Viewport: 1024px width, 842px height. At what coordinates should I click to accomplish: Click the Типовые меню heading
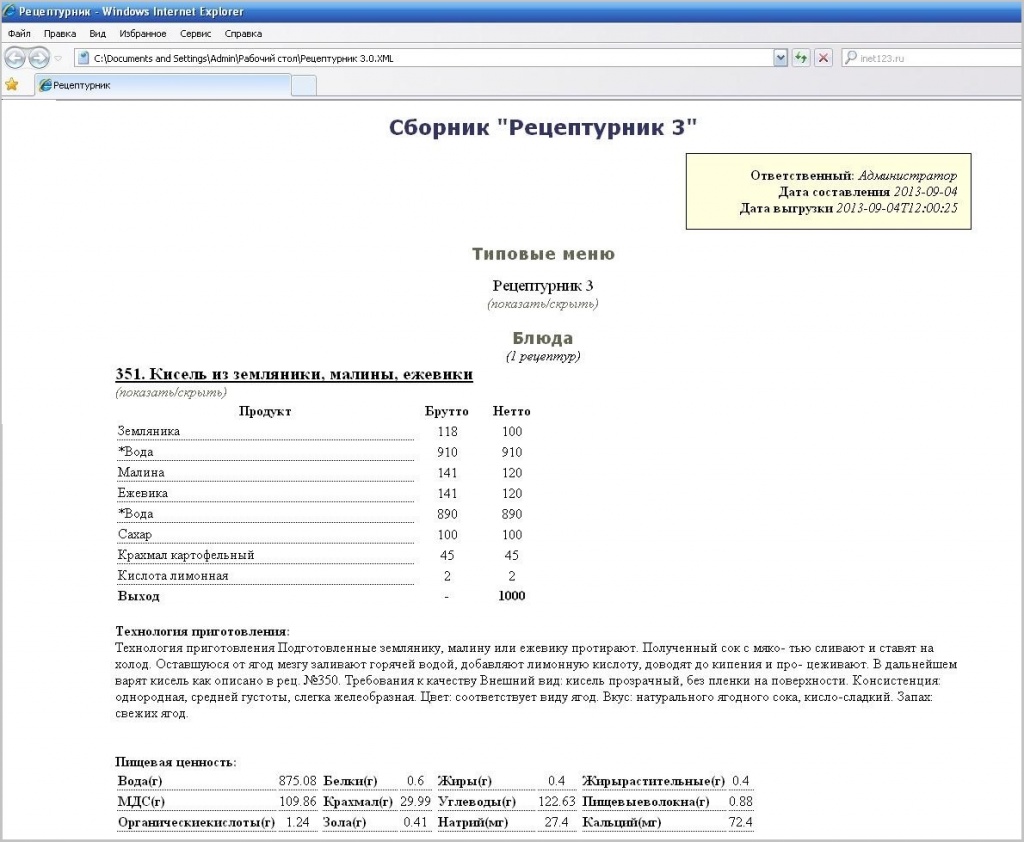(543, 254)
